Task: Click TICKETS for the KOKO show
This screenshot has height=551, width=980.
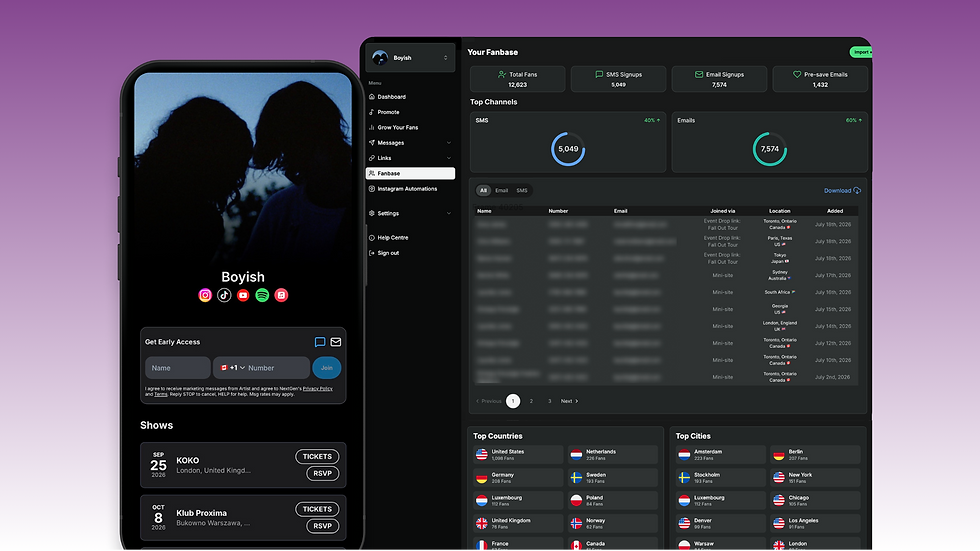Action: point(318,457)
